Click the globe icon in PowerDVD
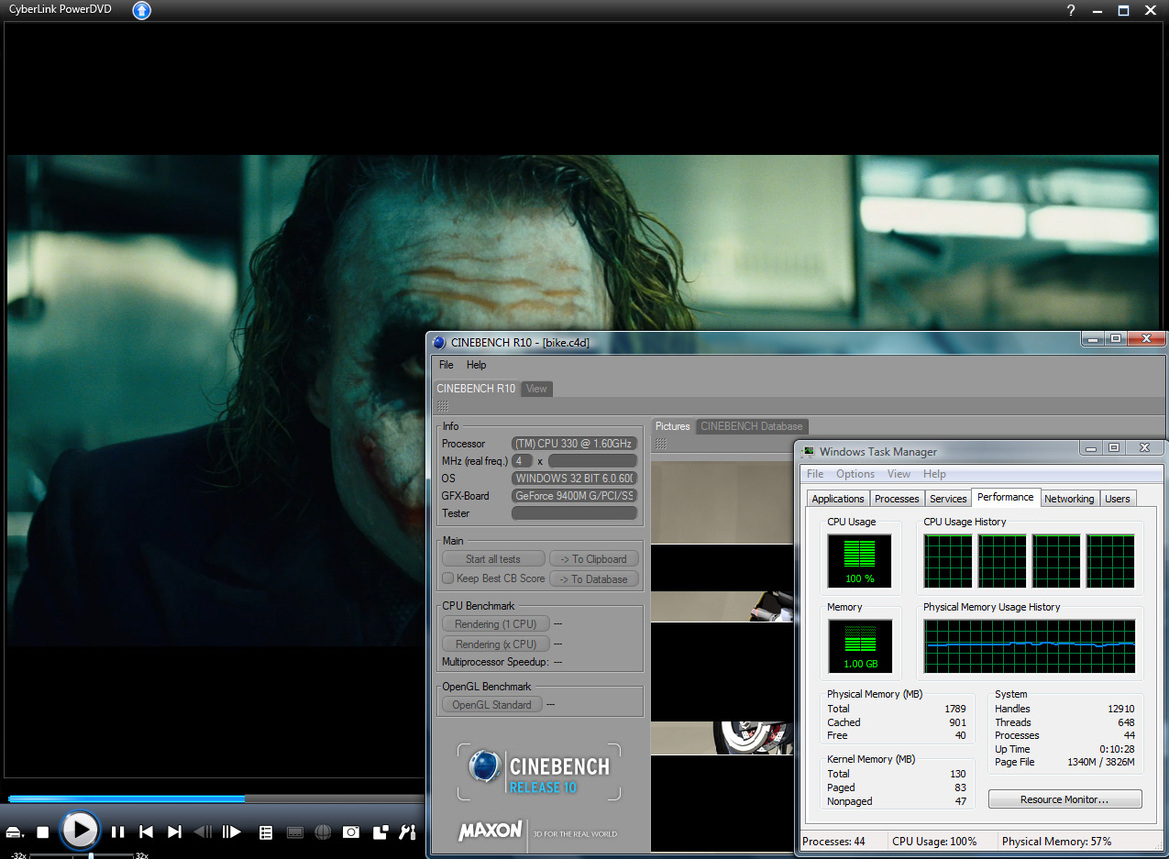Viewport: 1169px width, 859px height. (323, 832)
